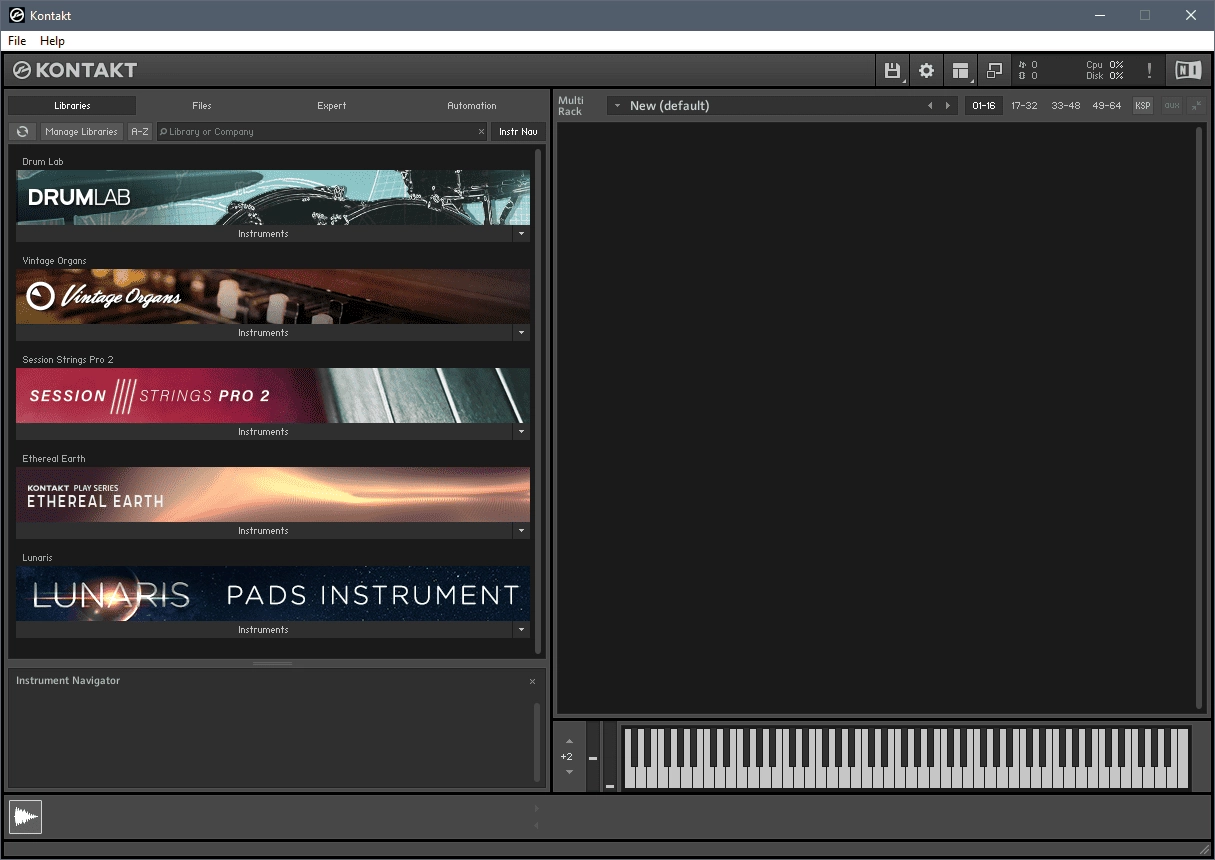Toggle minimized rack view icon
The height and width of the screenshot is (860, 1215).
(994, 70)
